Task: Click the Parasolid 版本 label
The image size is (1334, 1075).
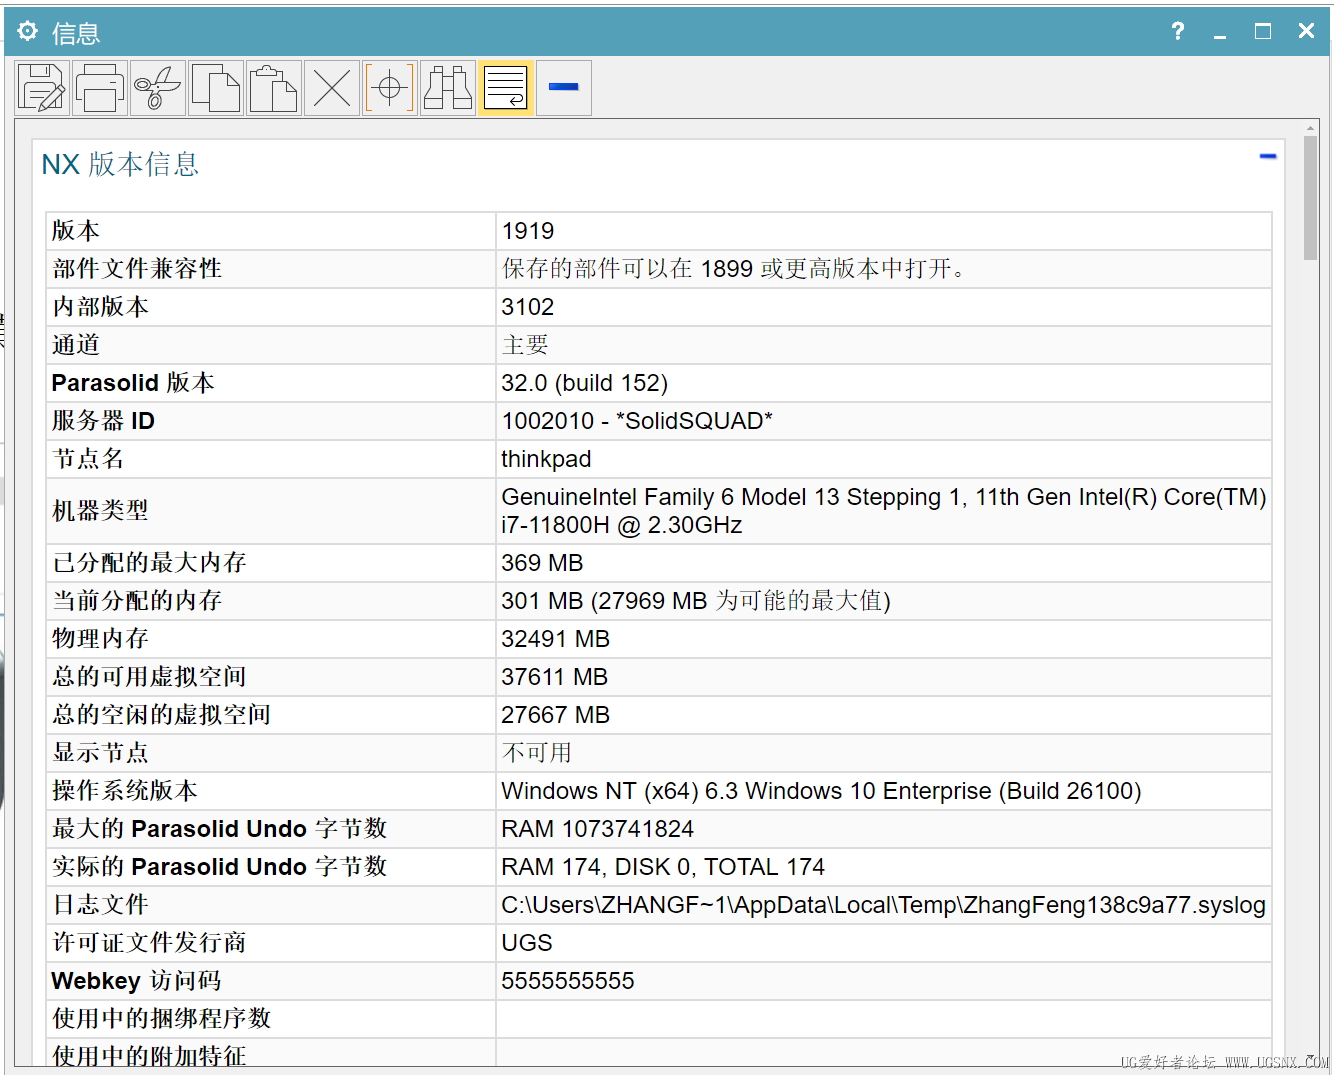Action: pyautogui.click(x=133, y=383)
